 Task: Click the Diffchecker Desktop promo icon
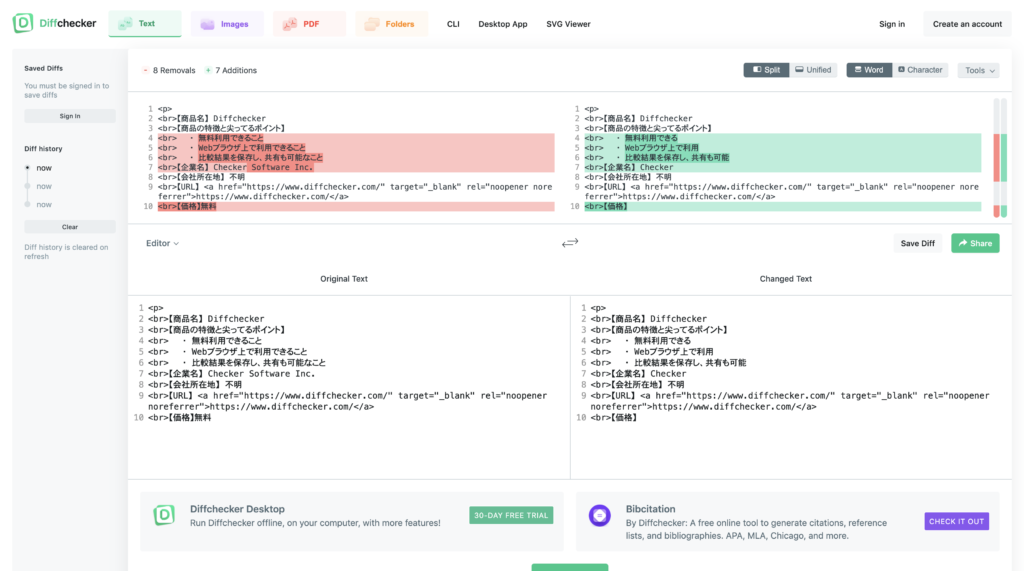click(x=164, y=515)
